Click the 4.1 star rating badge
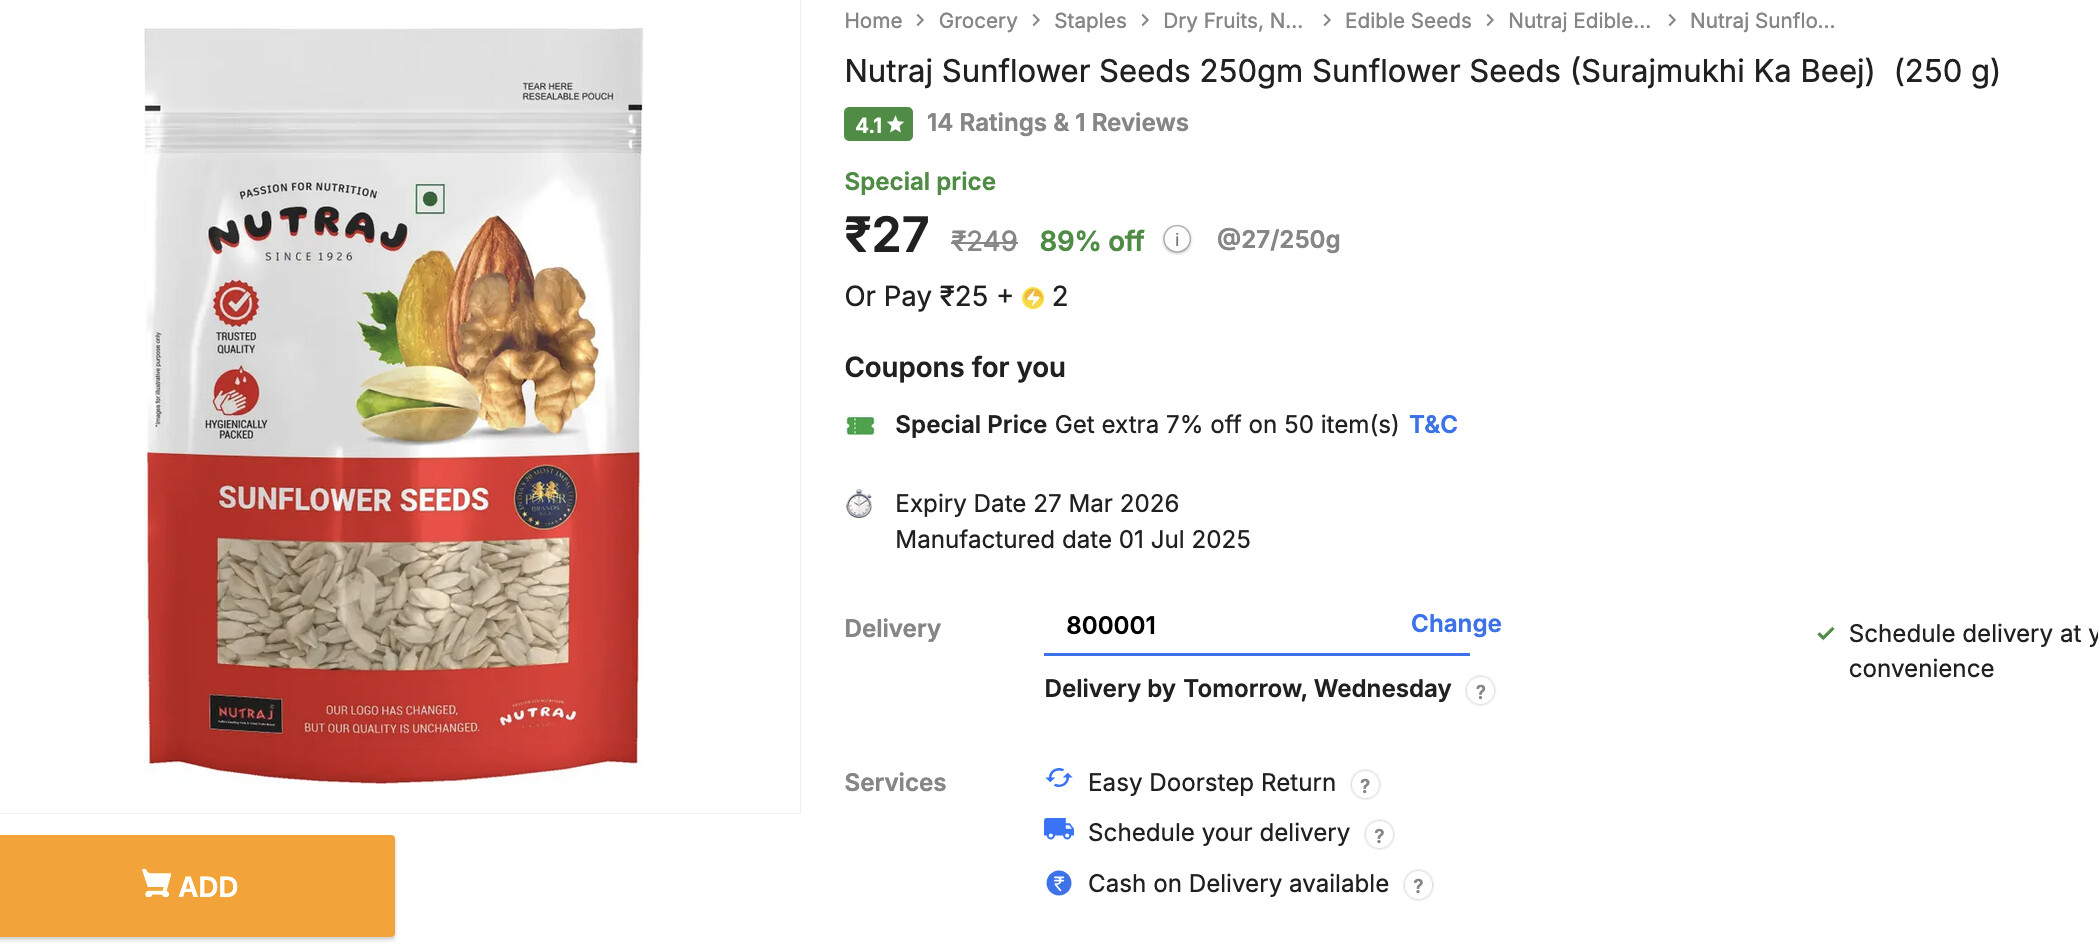2098x946 pixels. 878,124
